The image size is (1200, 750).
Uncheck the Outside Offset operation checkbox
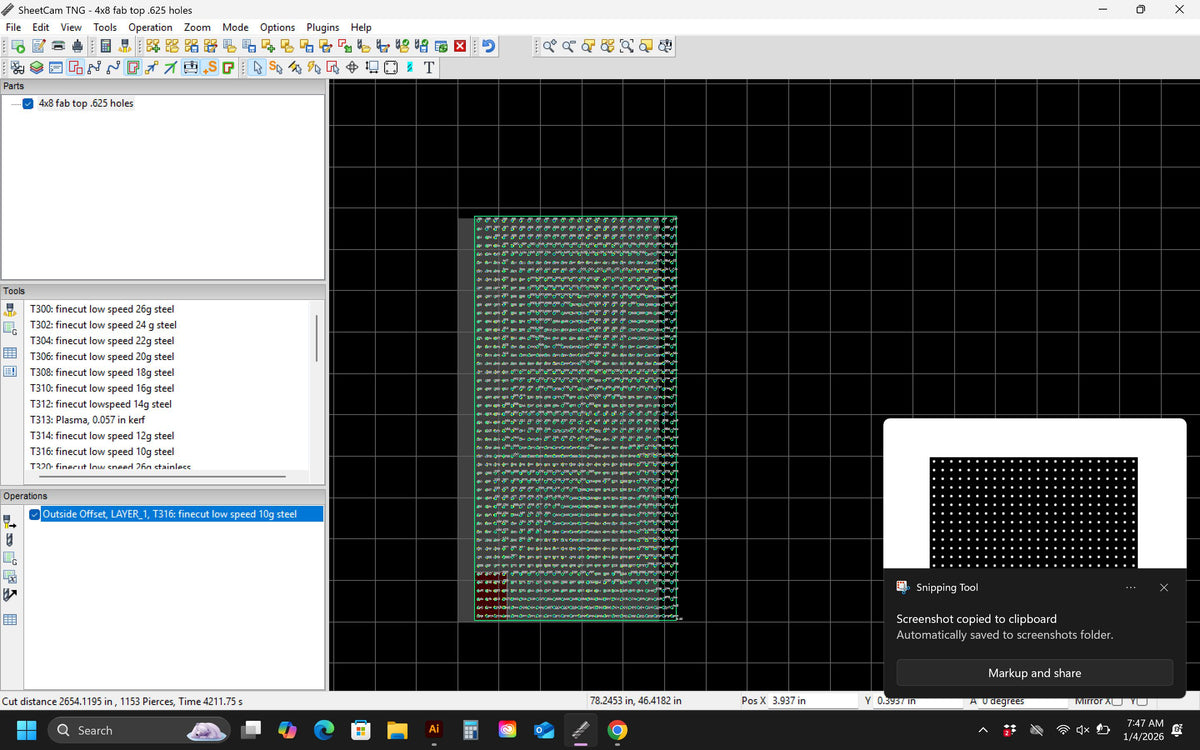[x=35, y=514]
